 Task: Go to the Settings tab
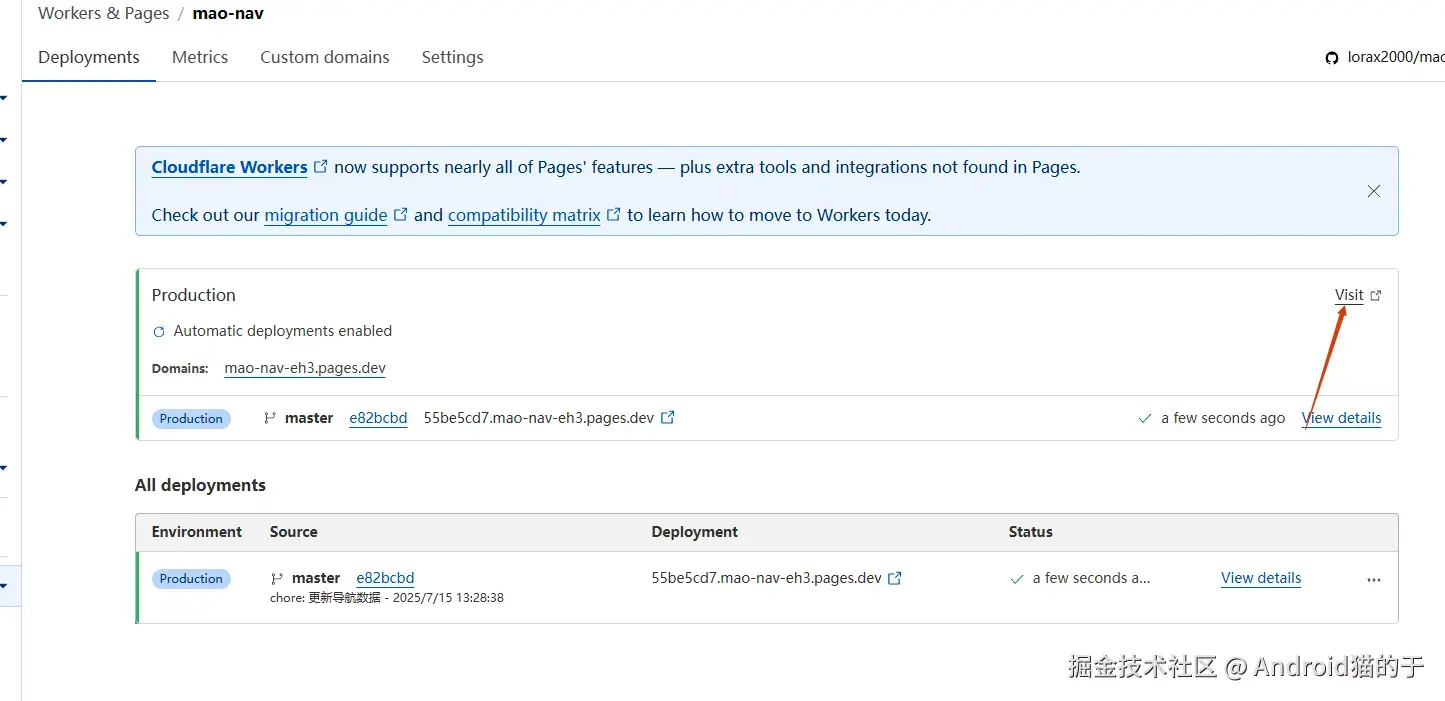click(452, 57)
